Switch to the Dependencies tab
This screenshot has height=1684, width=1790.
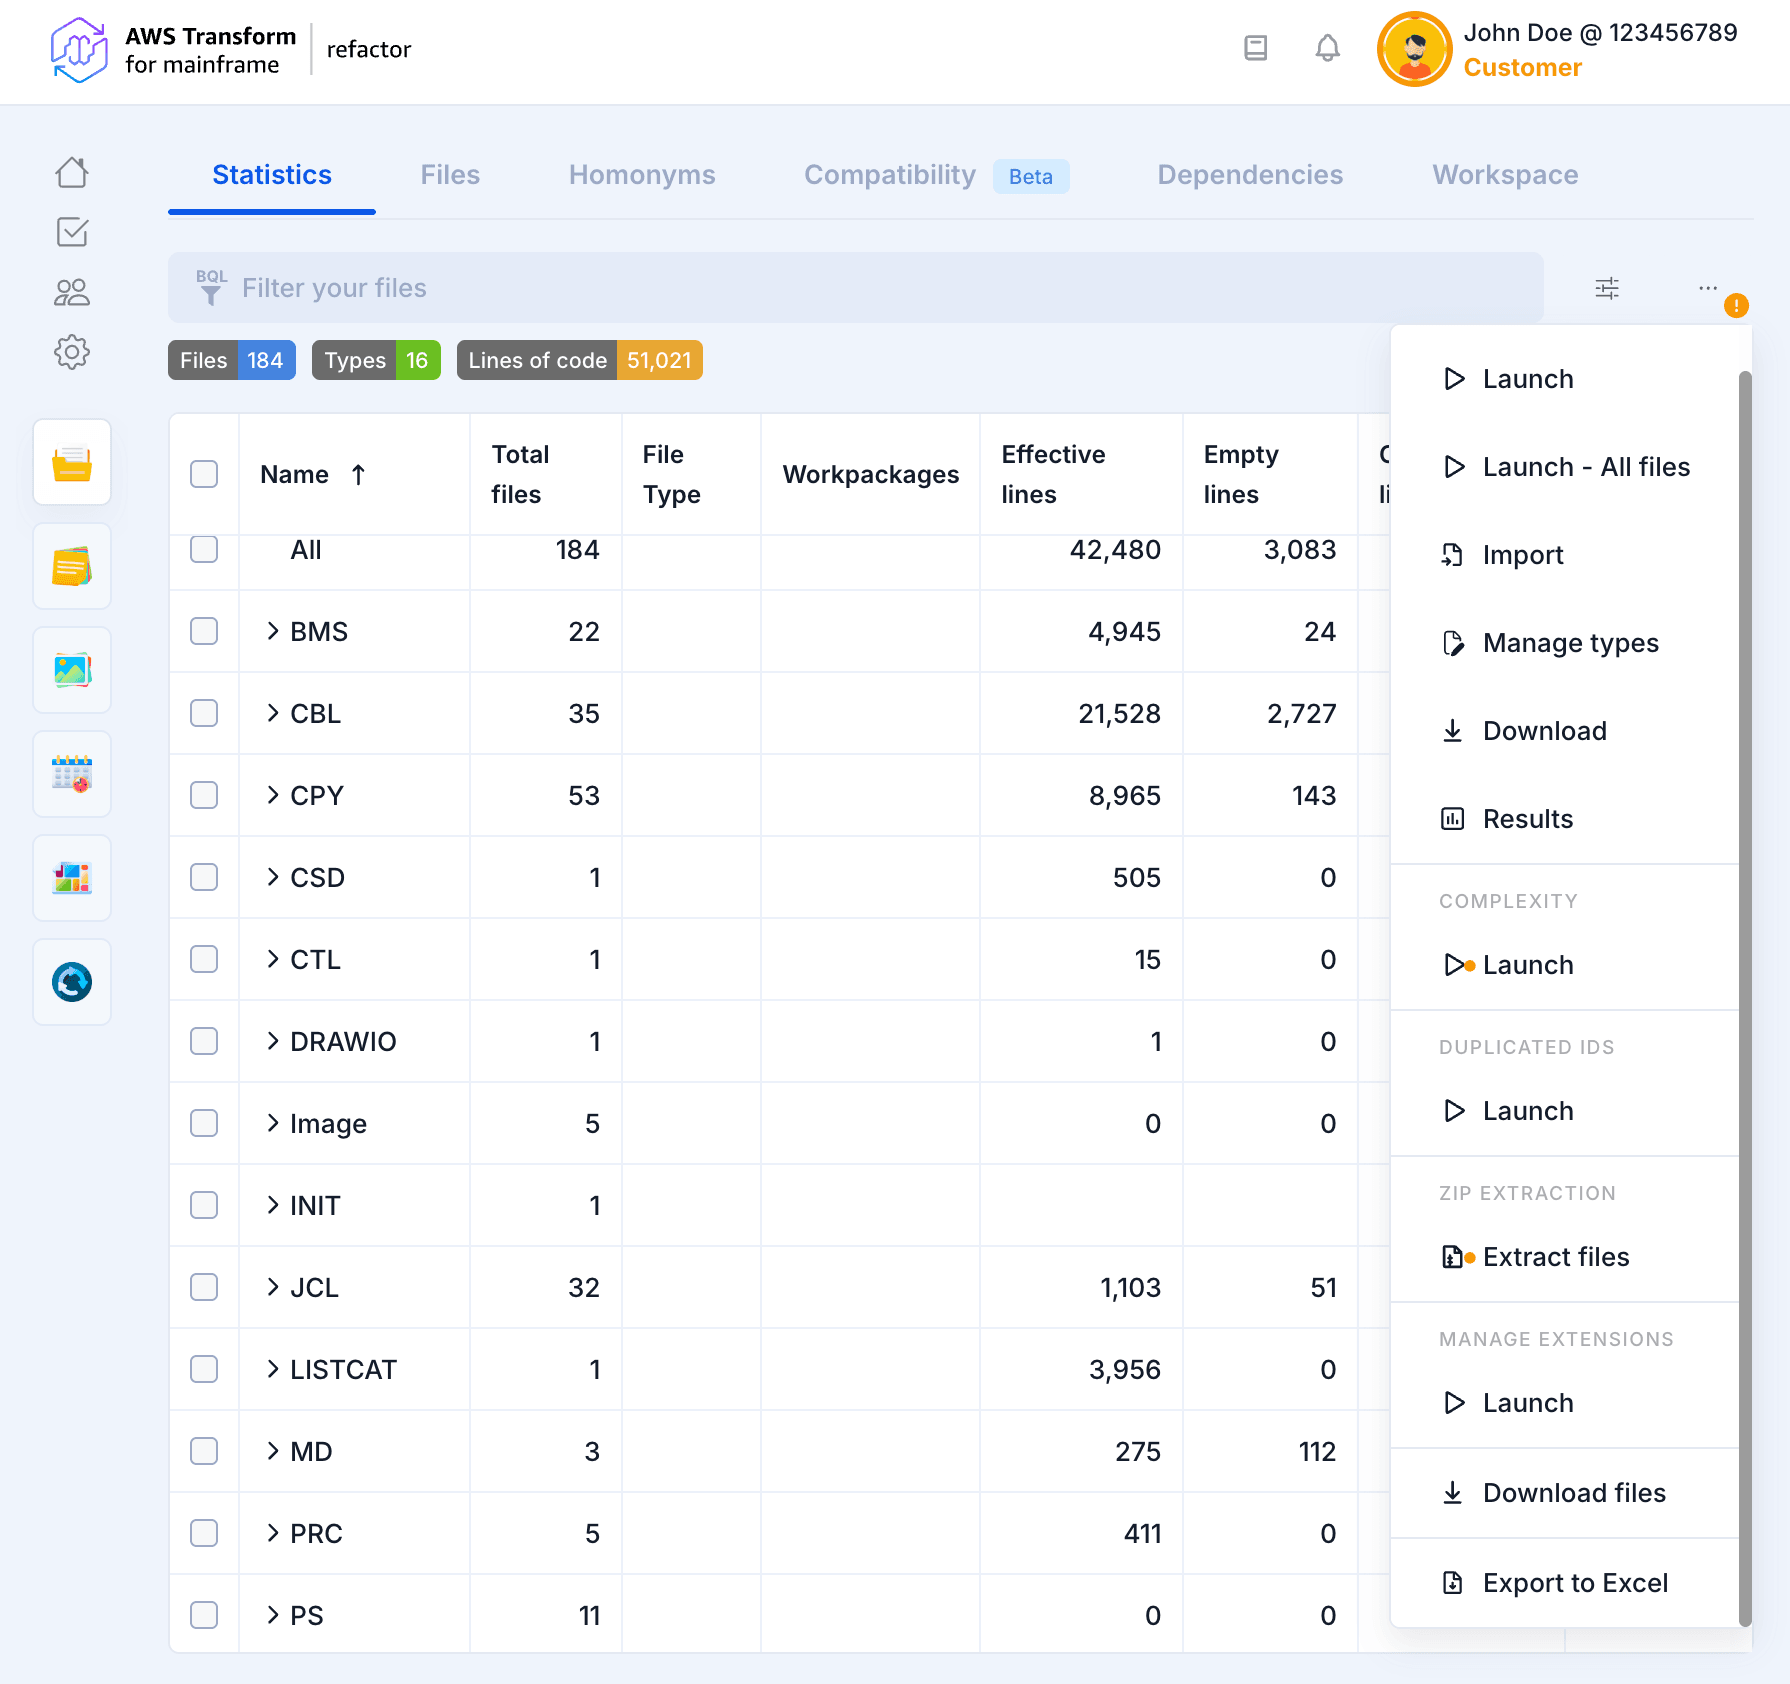pyautogui.click(x=1249, y=175)
